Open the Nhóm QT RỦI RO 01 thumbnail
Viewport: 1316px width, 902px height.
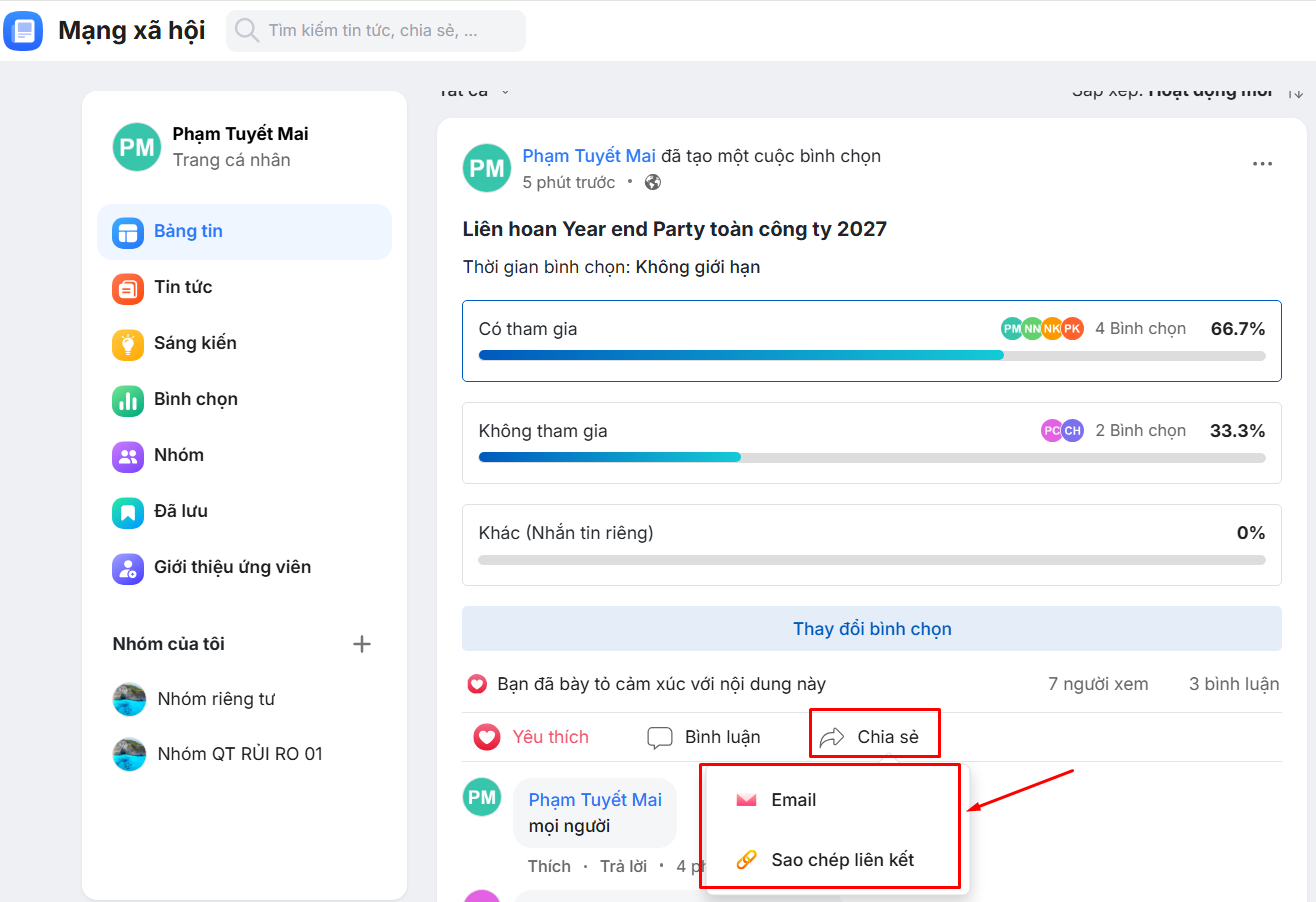point(130,754)
